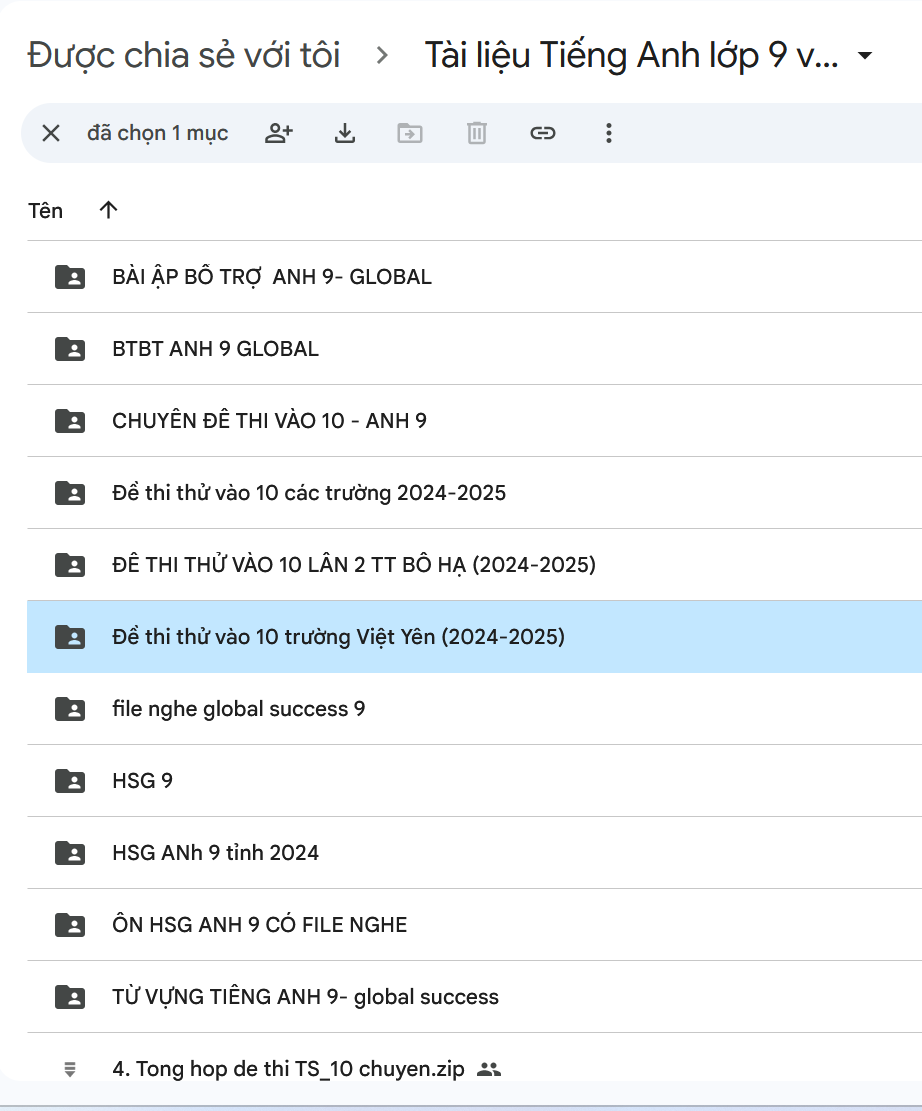
Task: Select the highlighted Việt Yên exam folder
Action: (338, 637)
